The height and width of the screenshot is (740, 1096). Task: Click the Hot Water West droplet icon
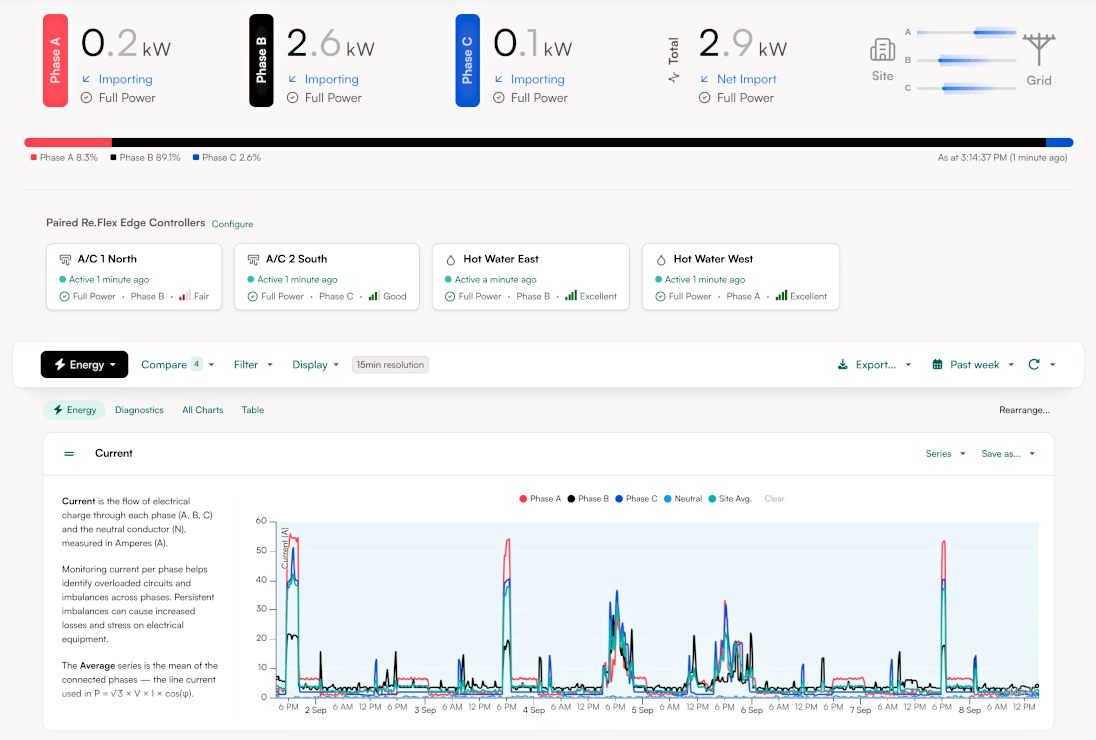(661, 259)
